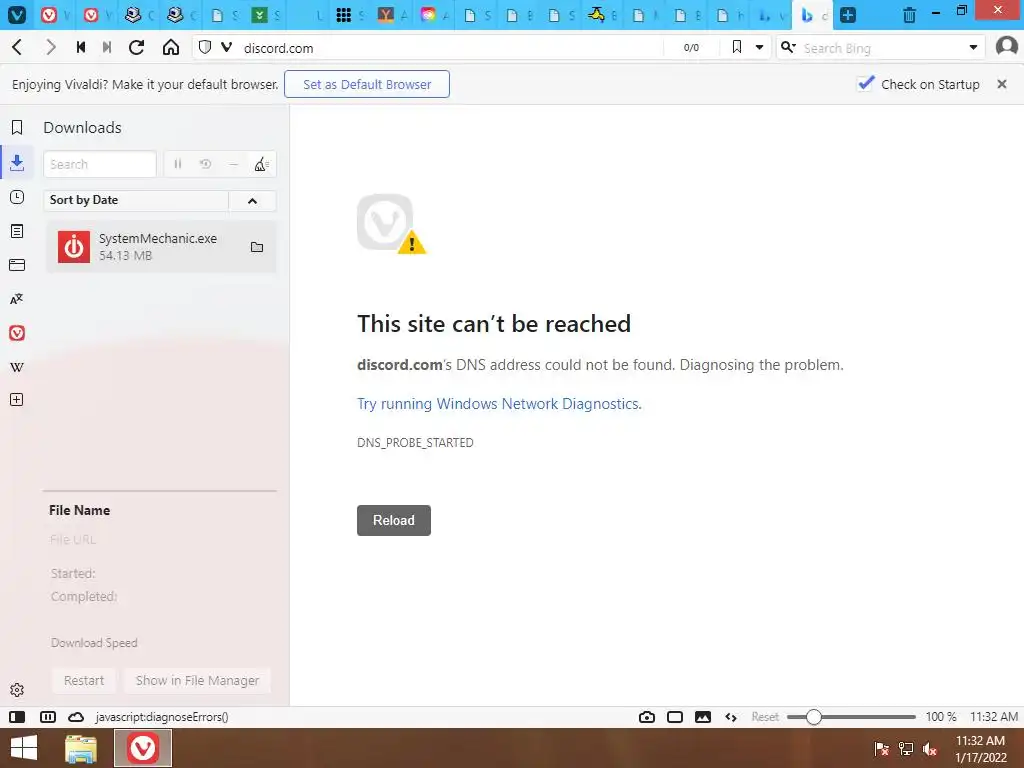The width and height of the screenshot is (1024, 768).
Task: Uncheck Check on Startup checkbox
Action: click(865, 84)
